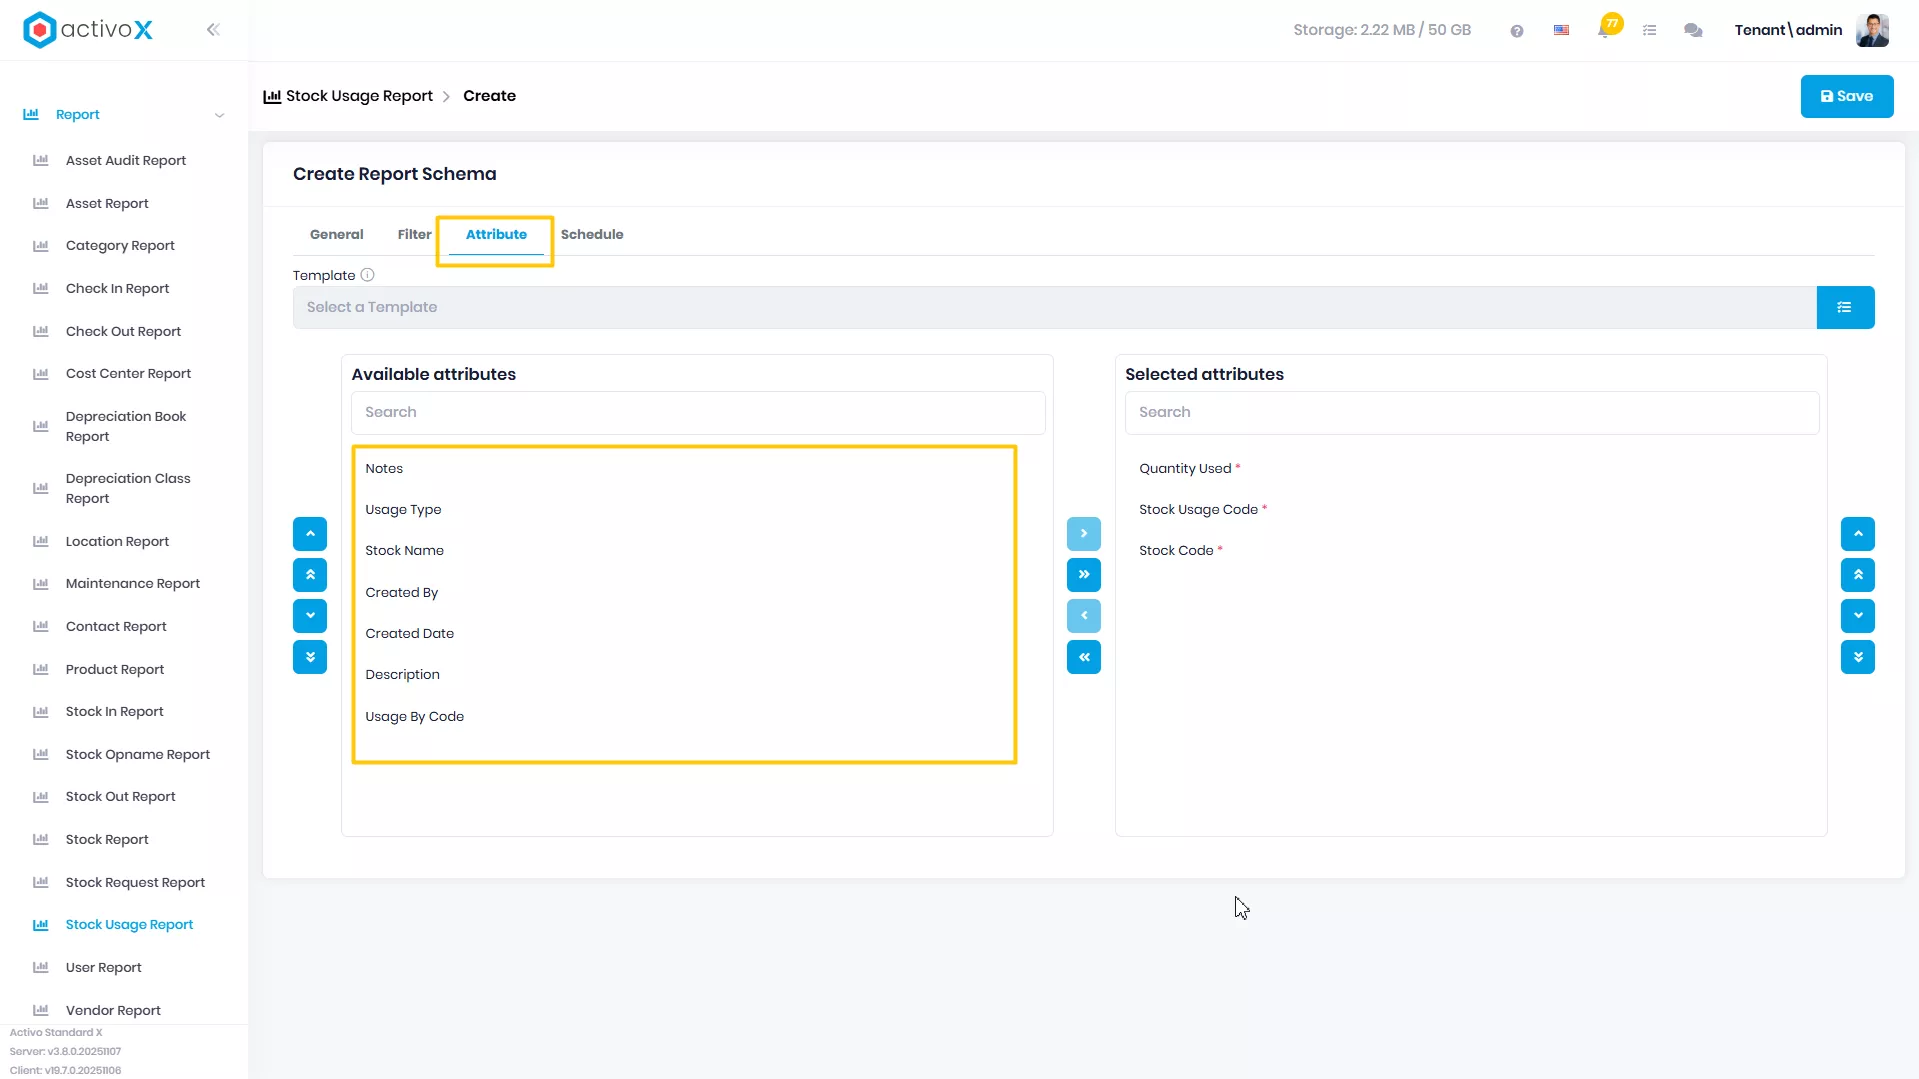Move available attribute to the bottom
Viewport: 1919px width, 1079px height.
pos(310,657)
